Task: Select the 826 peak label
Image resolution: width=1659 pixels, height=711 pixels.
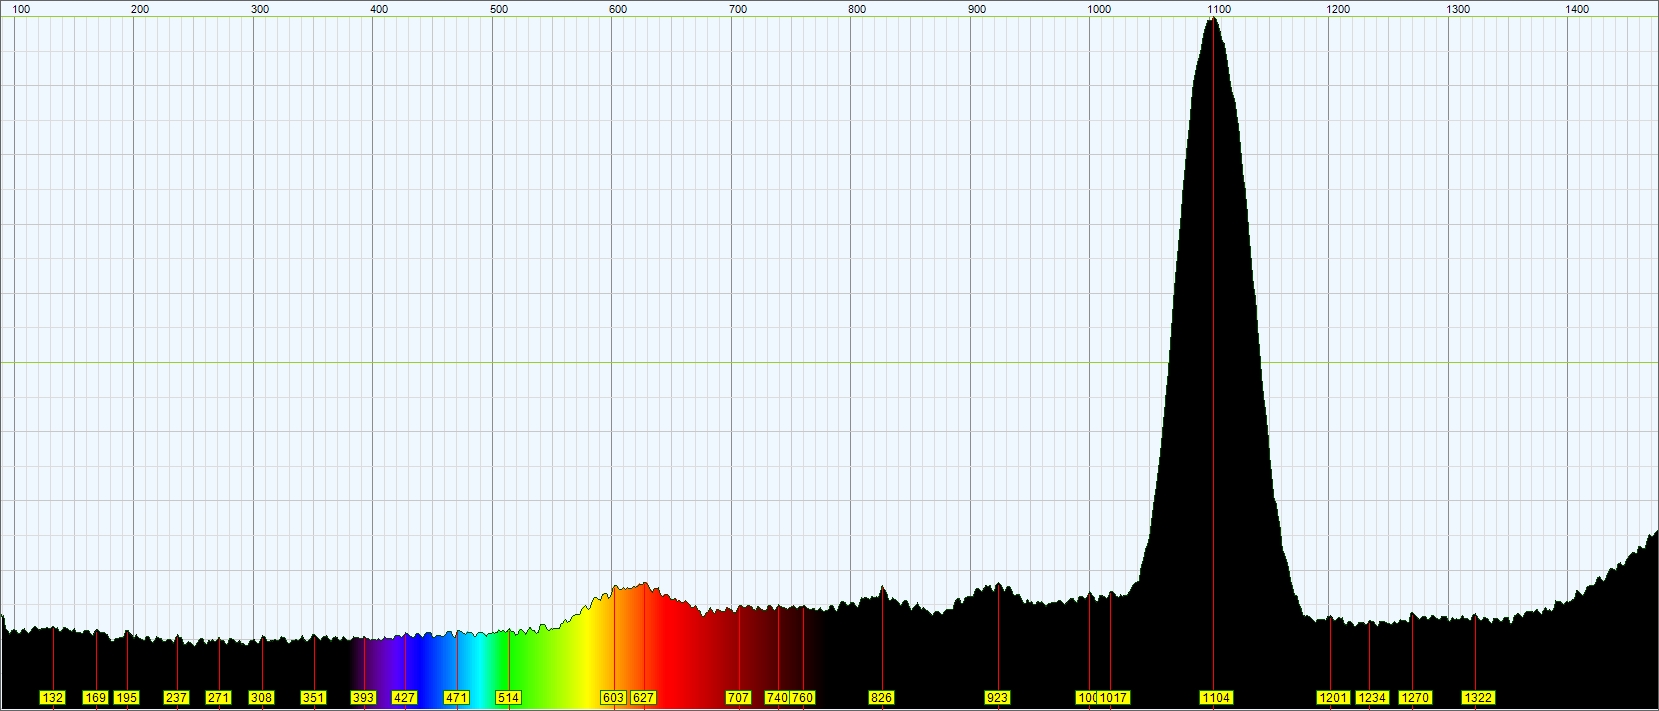Action: pyautogui.click(x=881, y=698)
